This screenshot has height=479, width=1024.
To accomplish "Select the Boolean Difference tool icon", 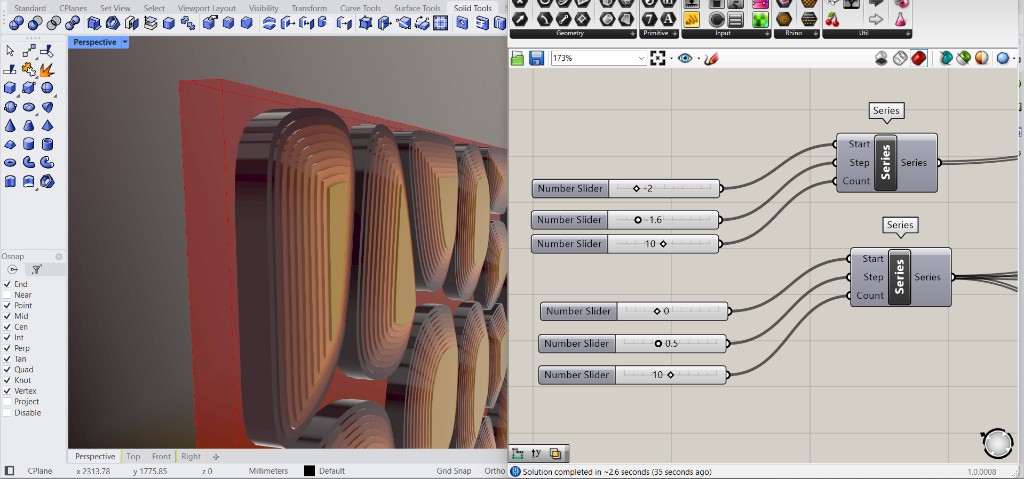I will click(35, 24).
